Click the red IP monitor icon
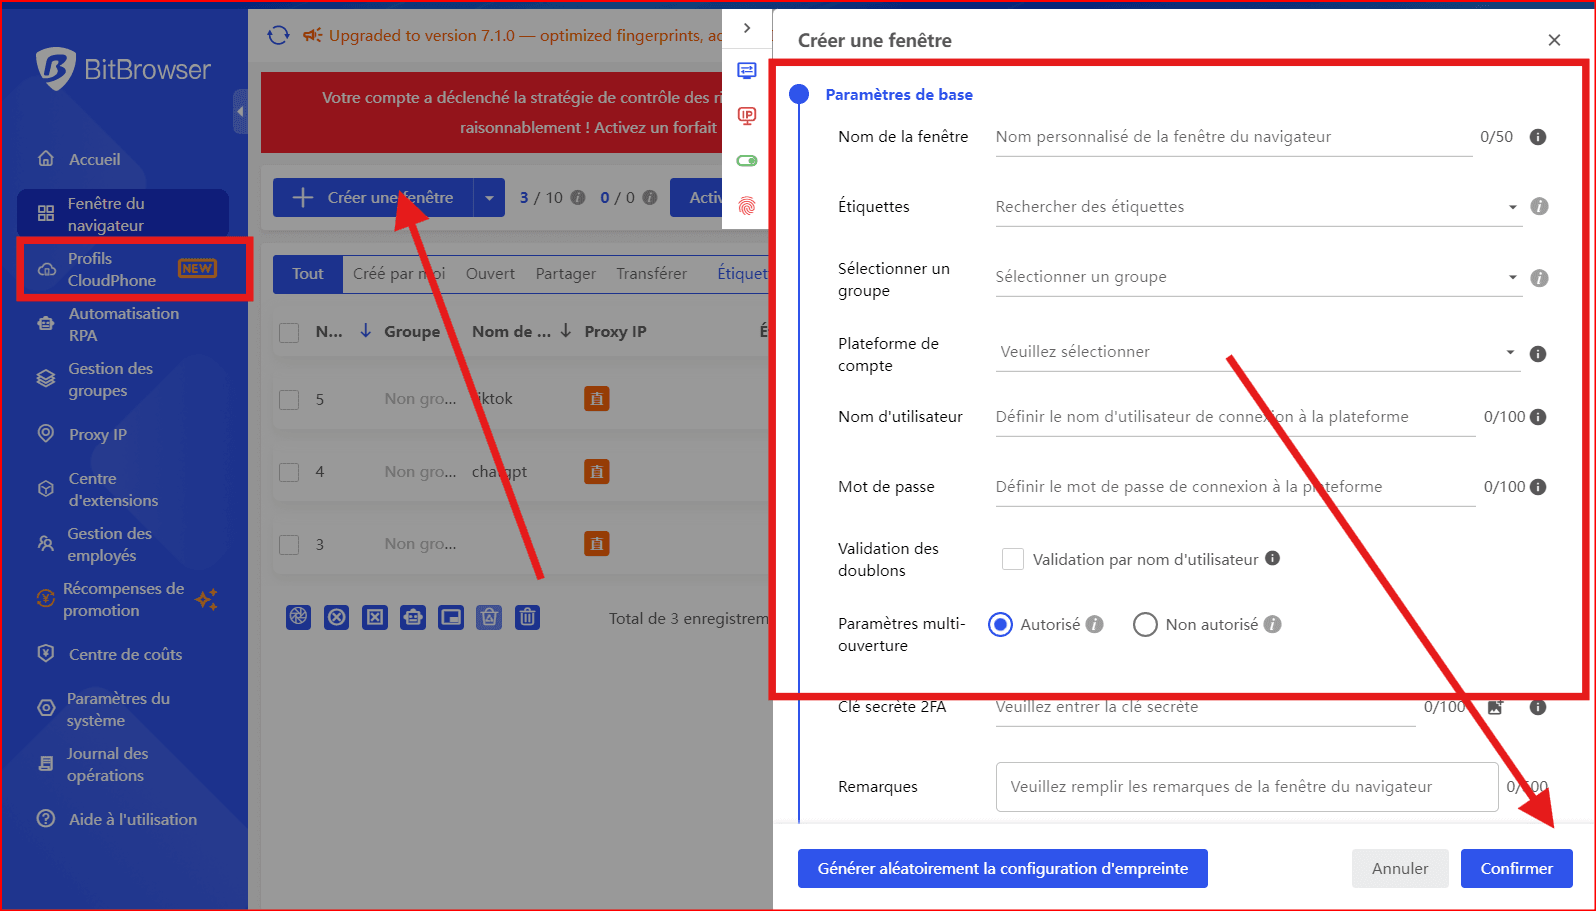The width and height of the screenshot is (1596, 911). point(747,116)
